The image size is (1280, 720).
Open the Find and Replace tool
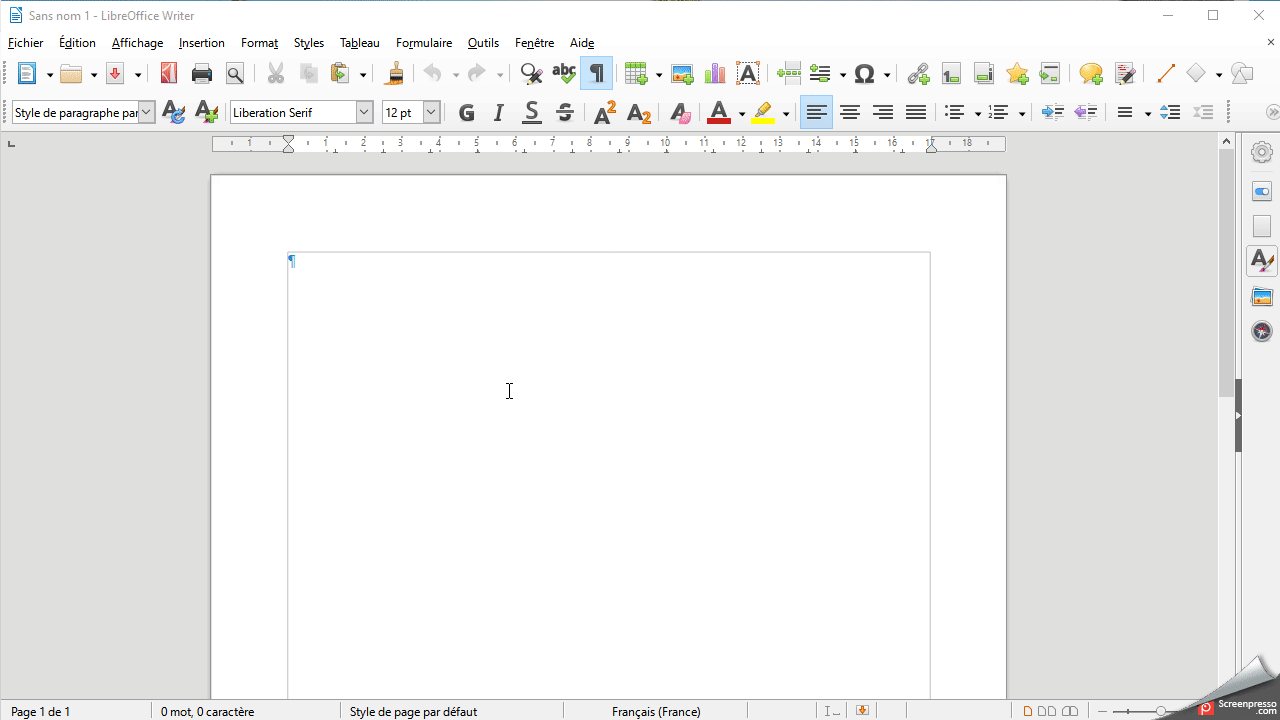click(531, 73)
